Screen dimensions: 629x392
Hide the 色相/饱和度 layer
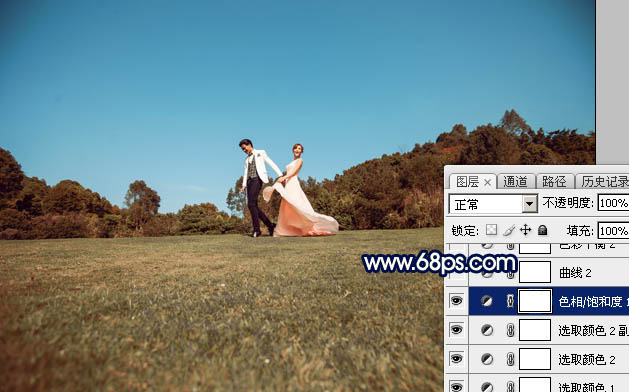[457, 301]
